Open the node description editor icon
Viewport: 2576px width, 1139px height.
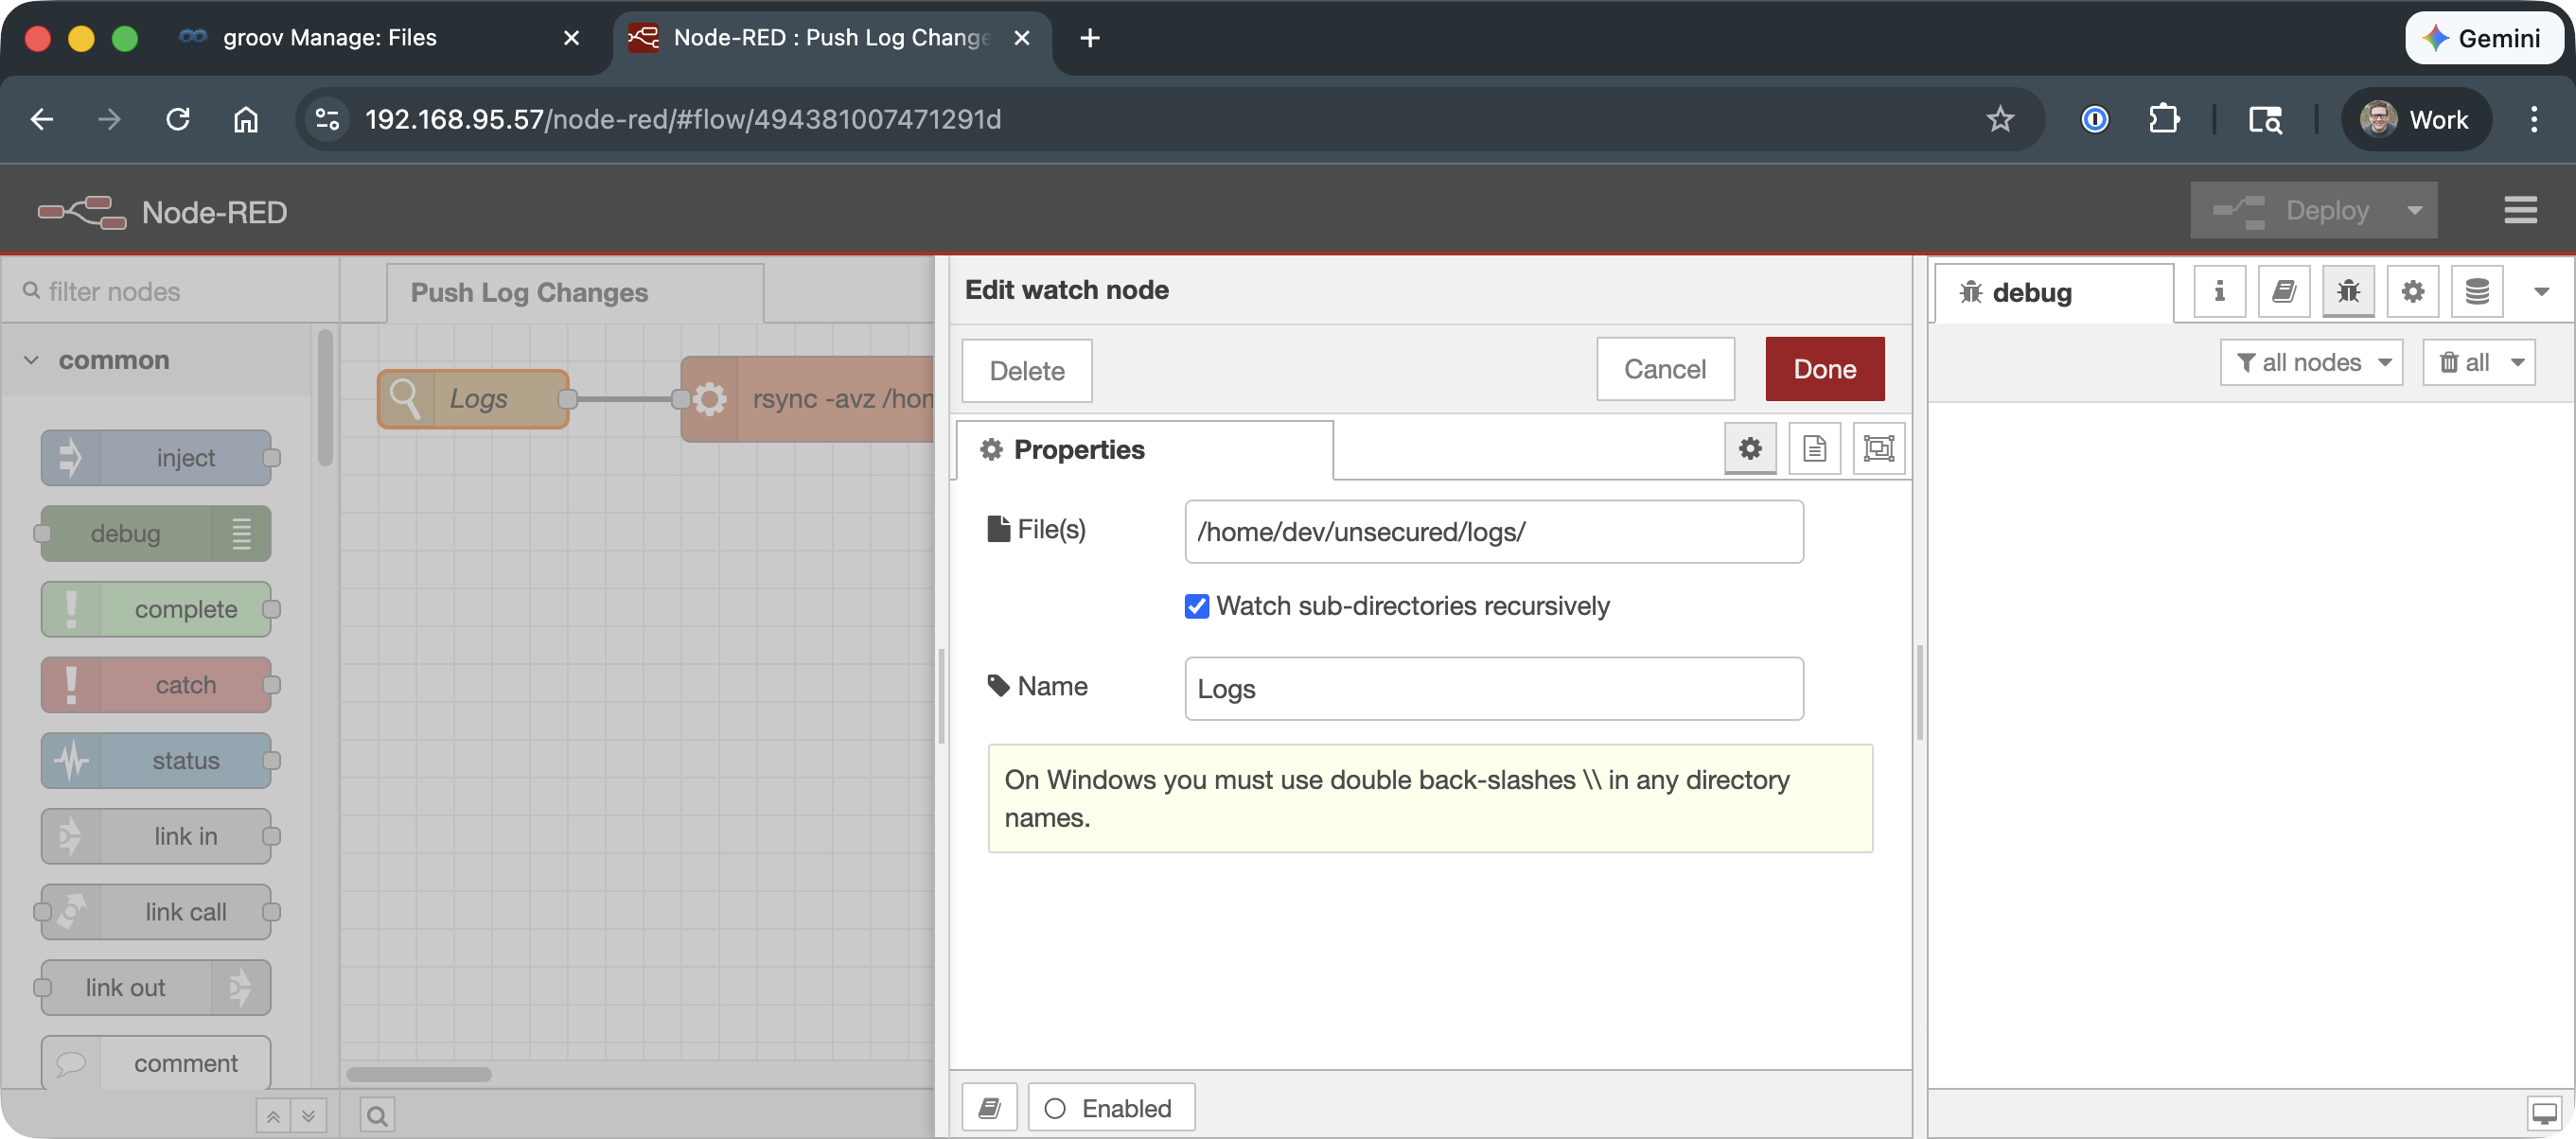coord(1814,449)
